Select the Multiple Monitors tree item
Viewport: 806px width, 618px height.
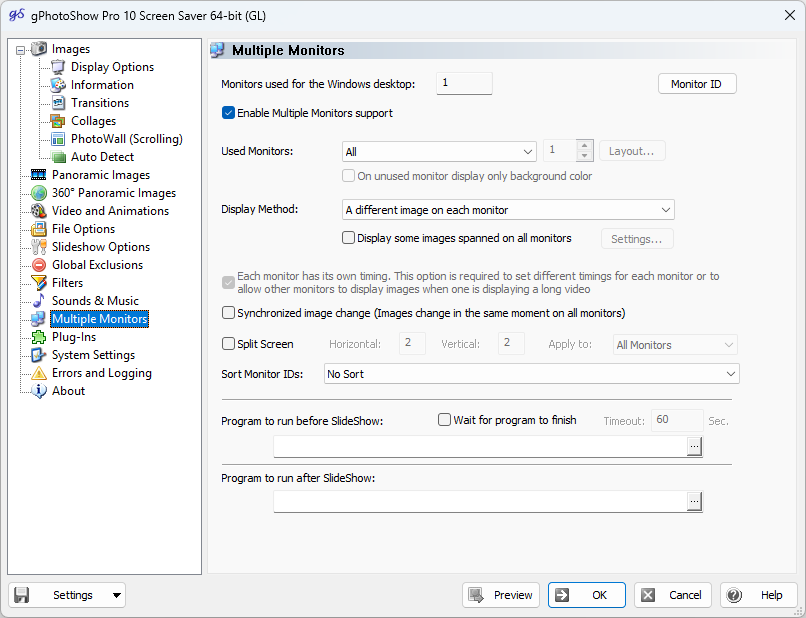pos(99,318)
